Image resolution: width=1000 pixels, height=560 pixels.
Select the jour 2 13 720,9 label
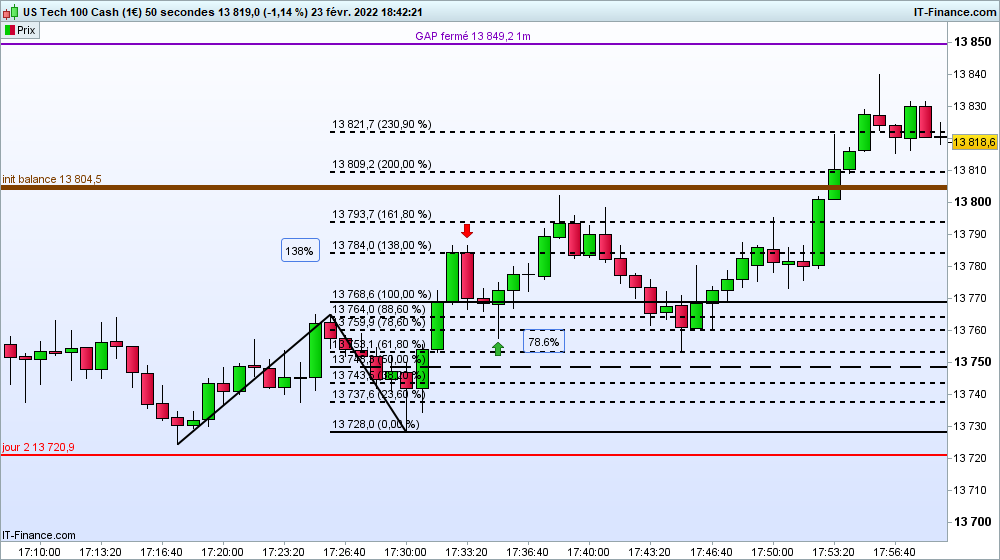38,447
